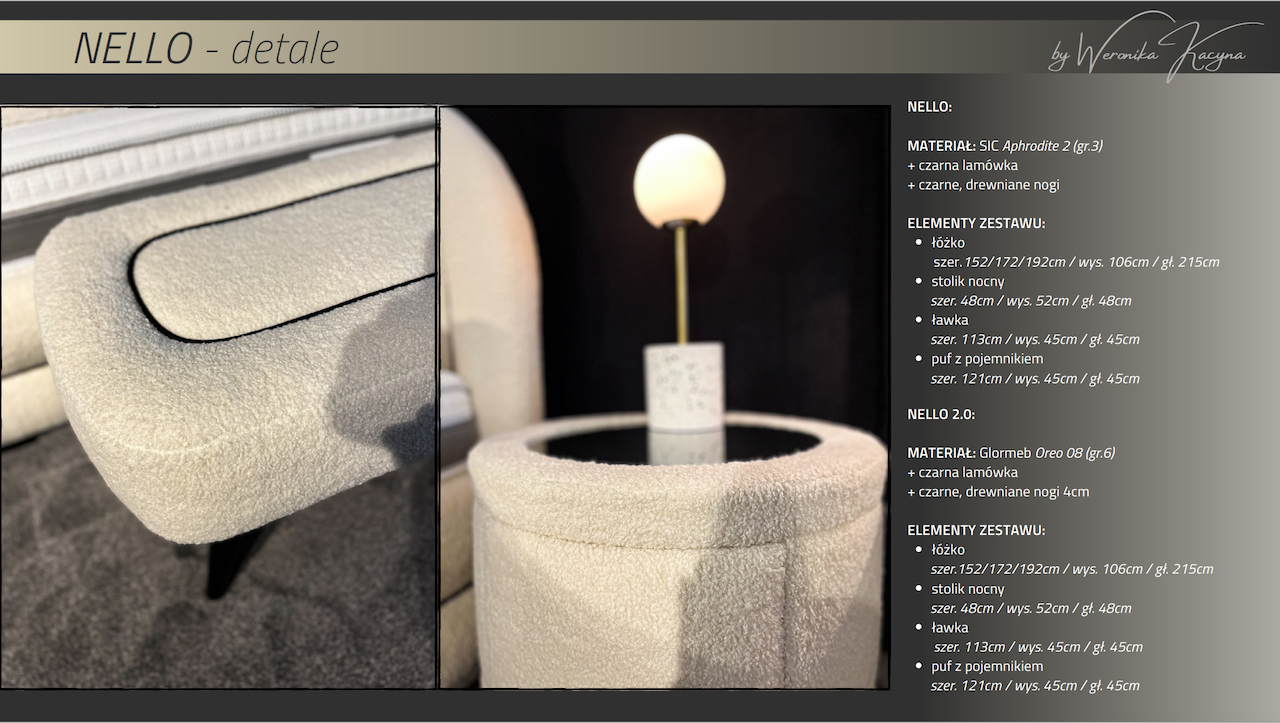The width and height of the screenshot is (1280, 723).
Task: Select "ławka" bullet in the NELLO 2.0 list
Action: pos(949,628)
